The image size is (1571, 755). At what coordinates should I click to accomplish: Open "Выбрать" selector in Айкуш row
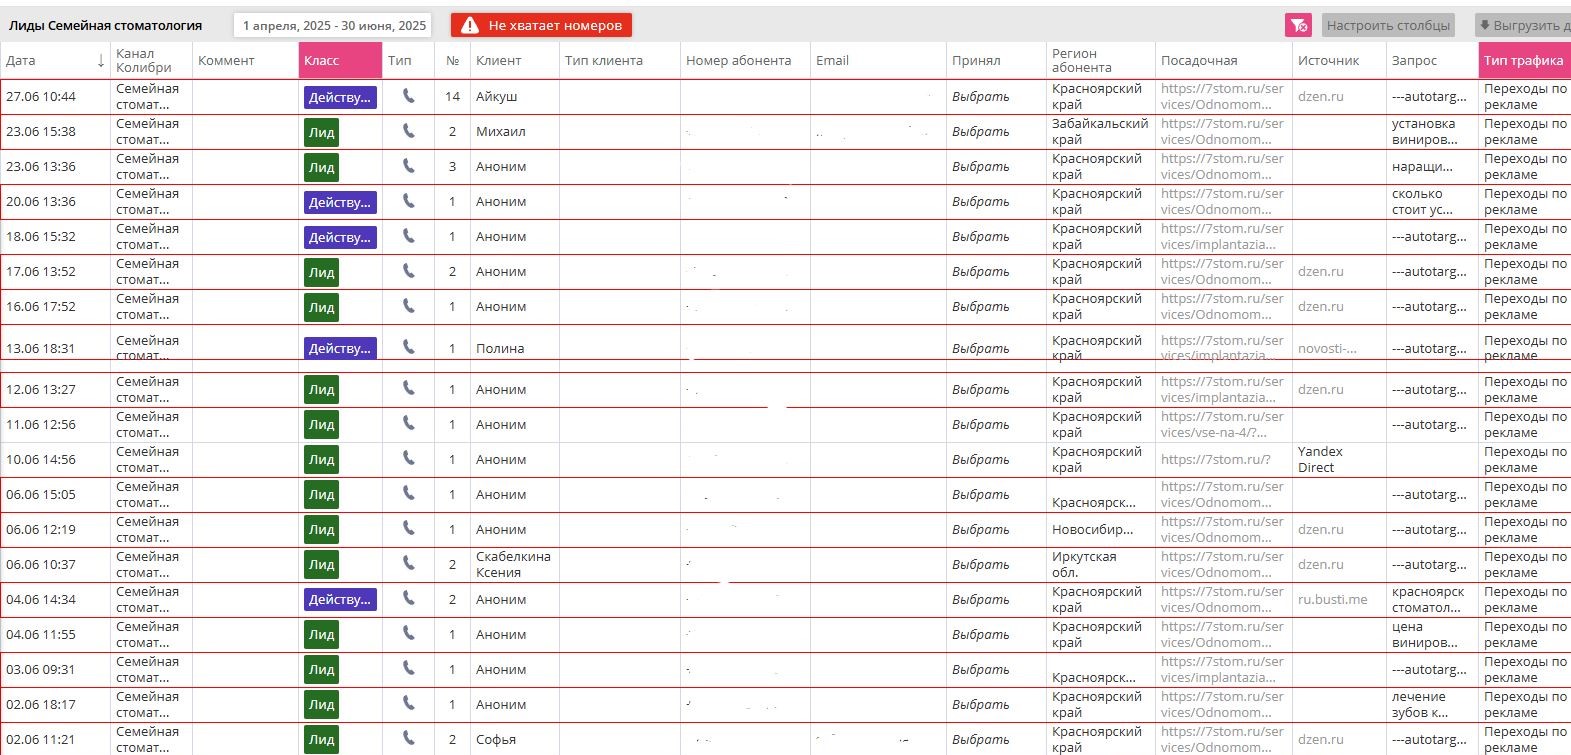(980, 97)
